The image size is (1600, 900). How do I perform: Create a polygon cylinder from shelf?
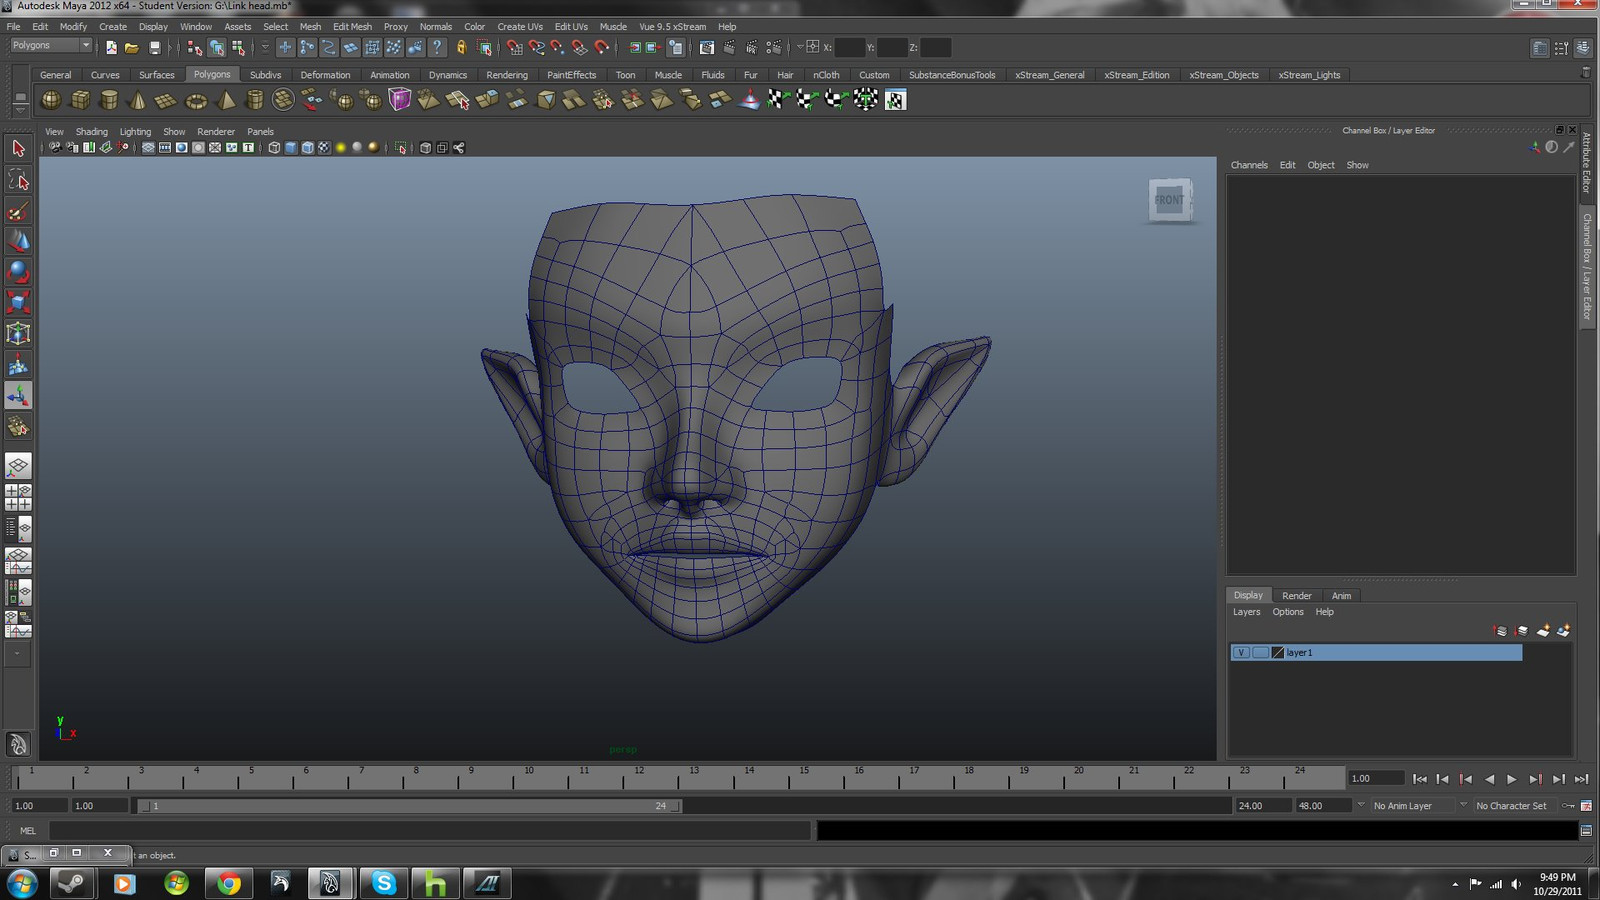[109, 99]
